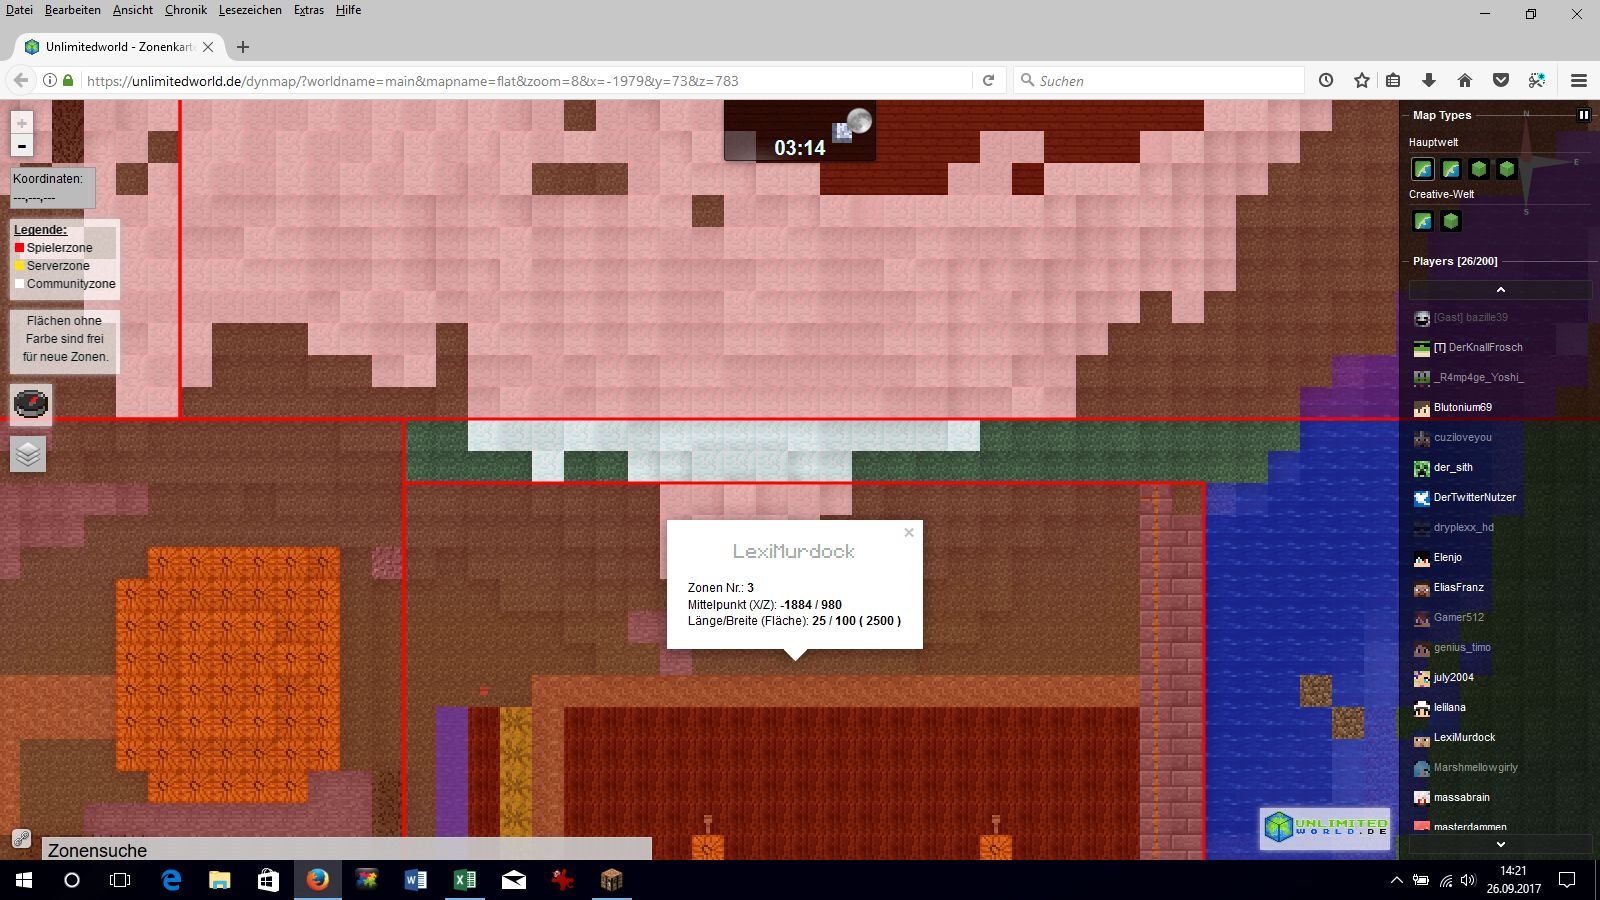
Task: Open the Extras menu
Action: click(309, 10)
